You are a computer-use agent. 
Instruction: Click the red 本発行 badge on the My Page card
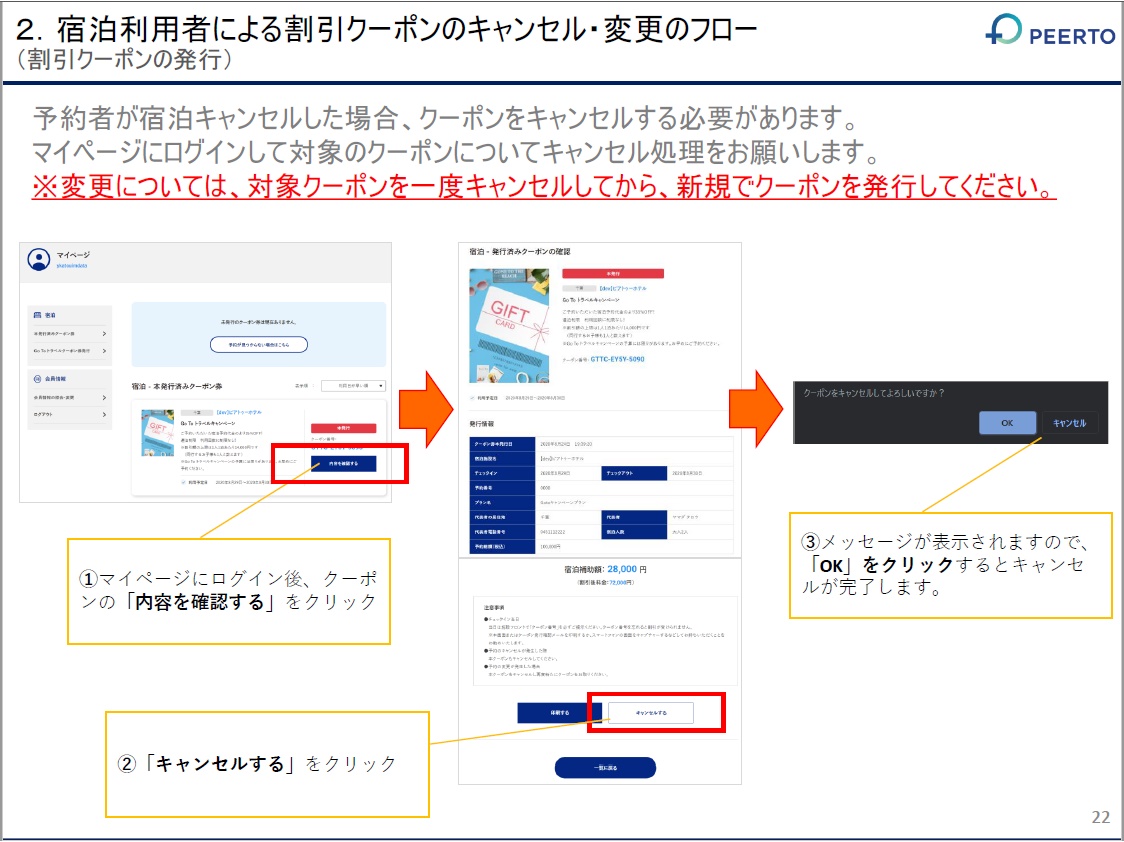(x=343, y=428)
